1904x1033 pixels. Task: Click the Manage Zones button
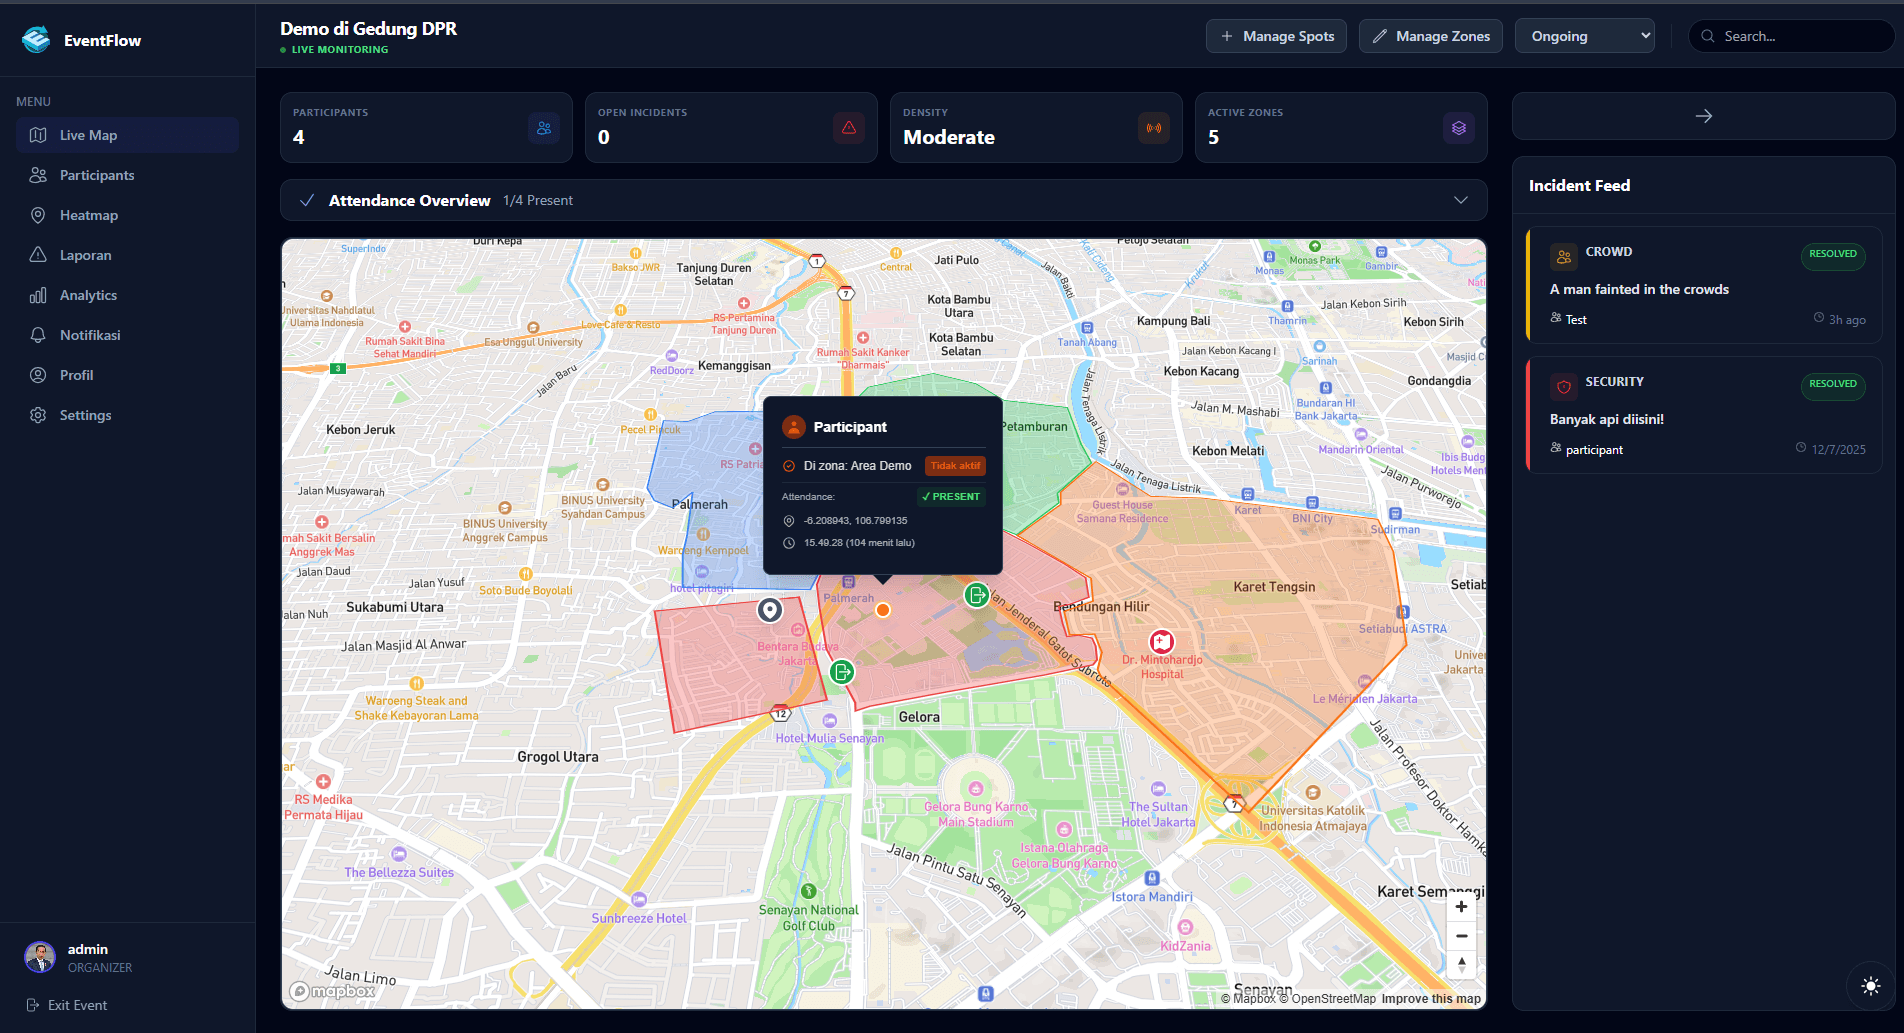pyautogui.click(x=1430, y=35)
